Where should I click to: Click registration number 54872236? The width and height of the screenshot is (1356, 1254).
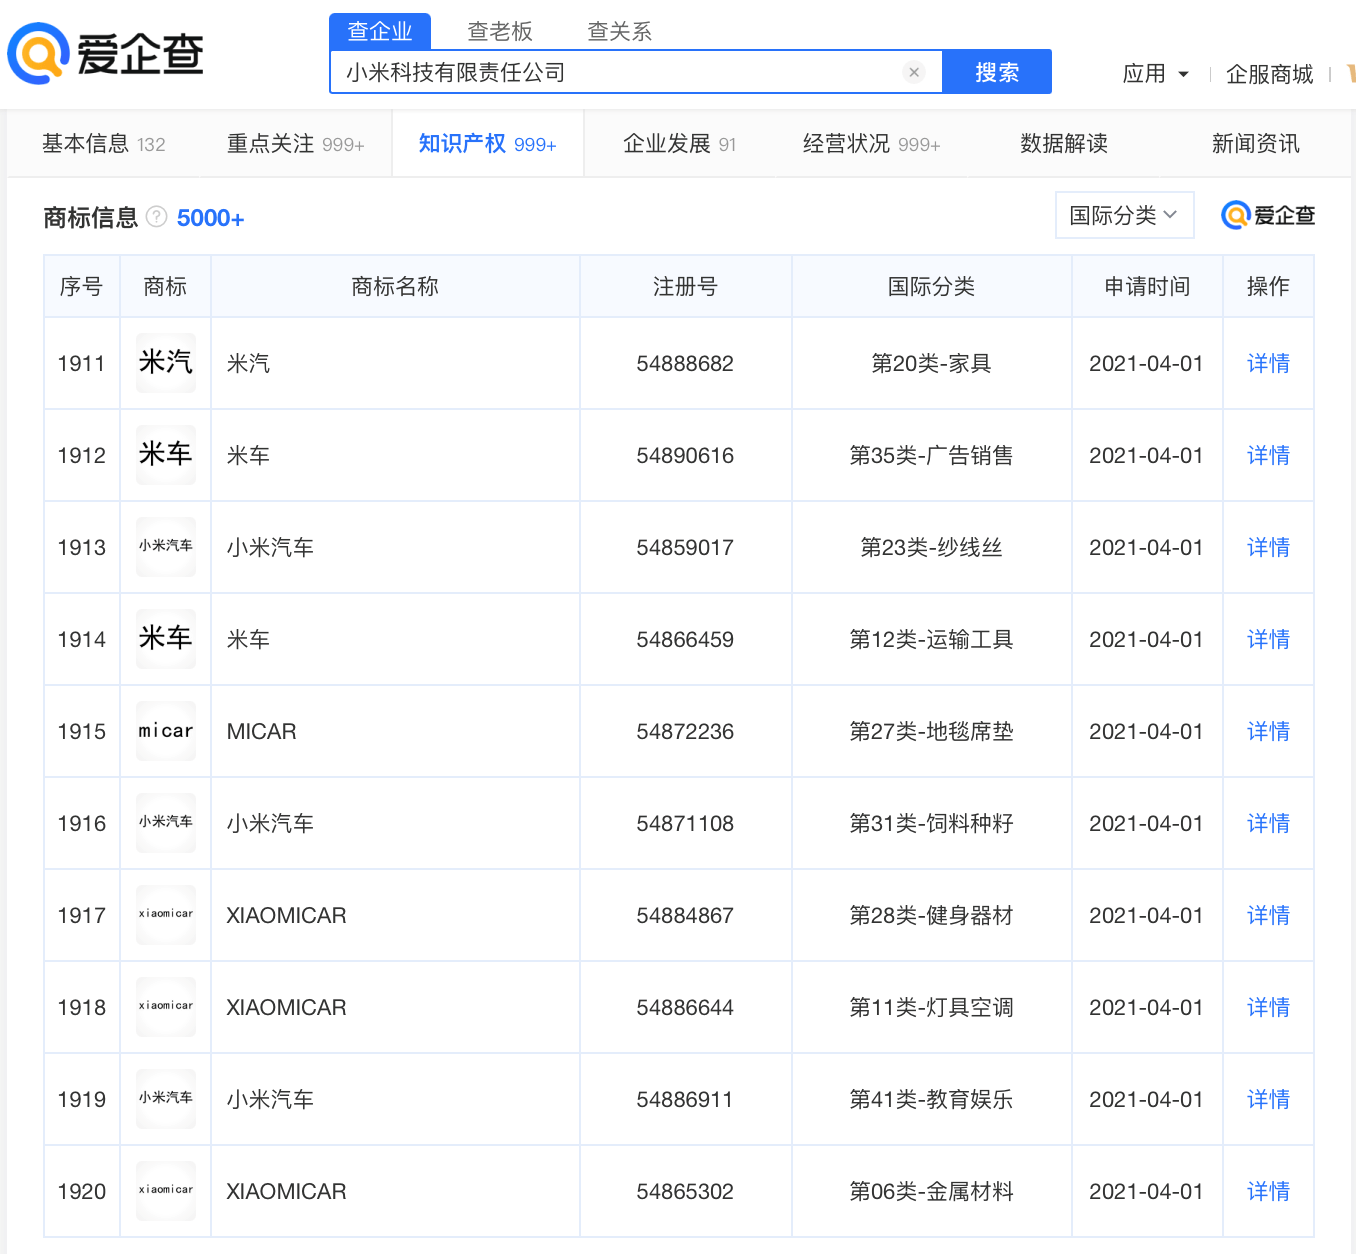(x=685, y=731)
